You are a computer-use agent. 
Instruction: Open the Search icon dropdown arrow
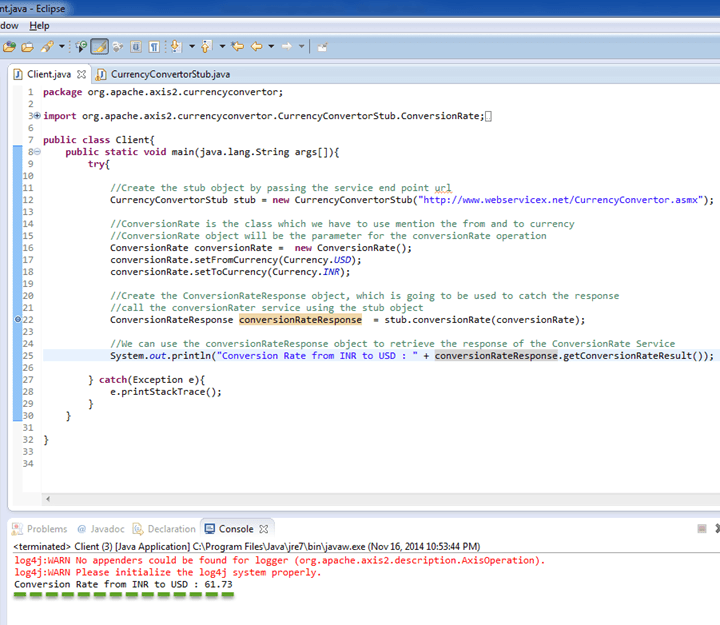point(62,46)
